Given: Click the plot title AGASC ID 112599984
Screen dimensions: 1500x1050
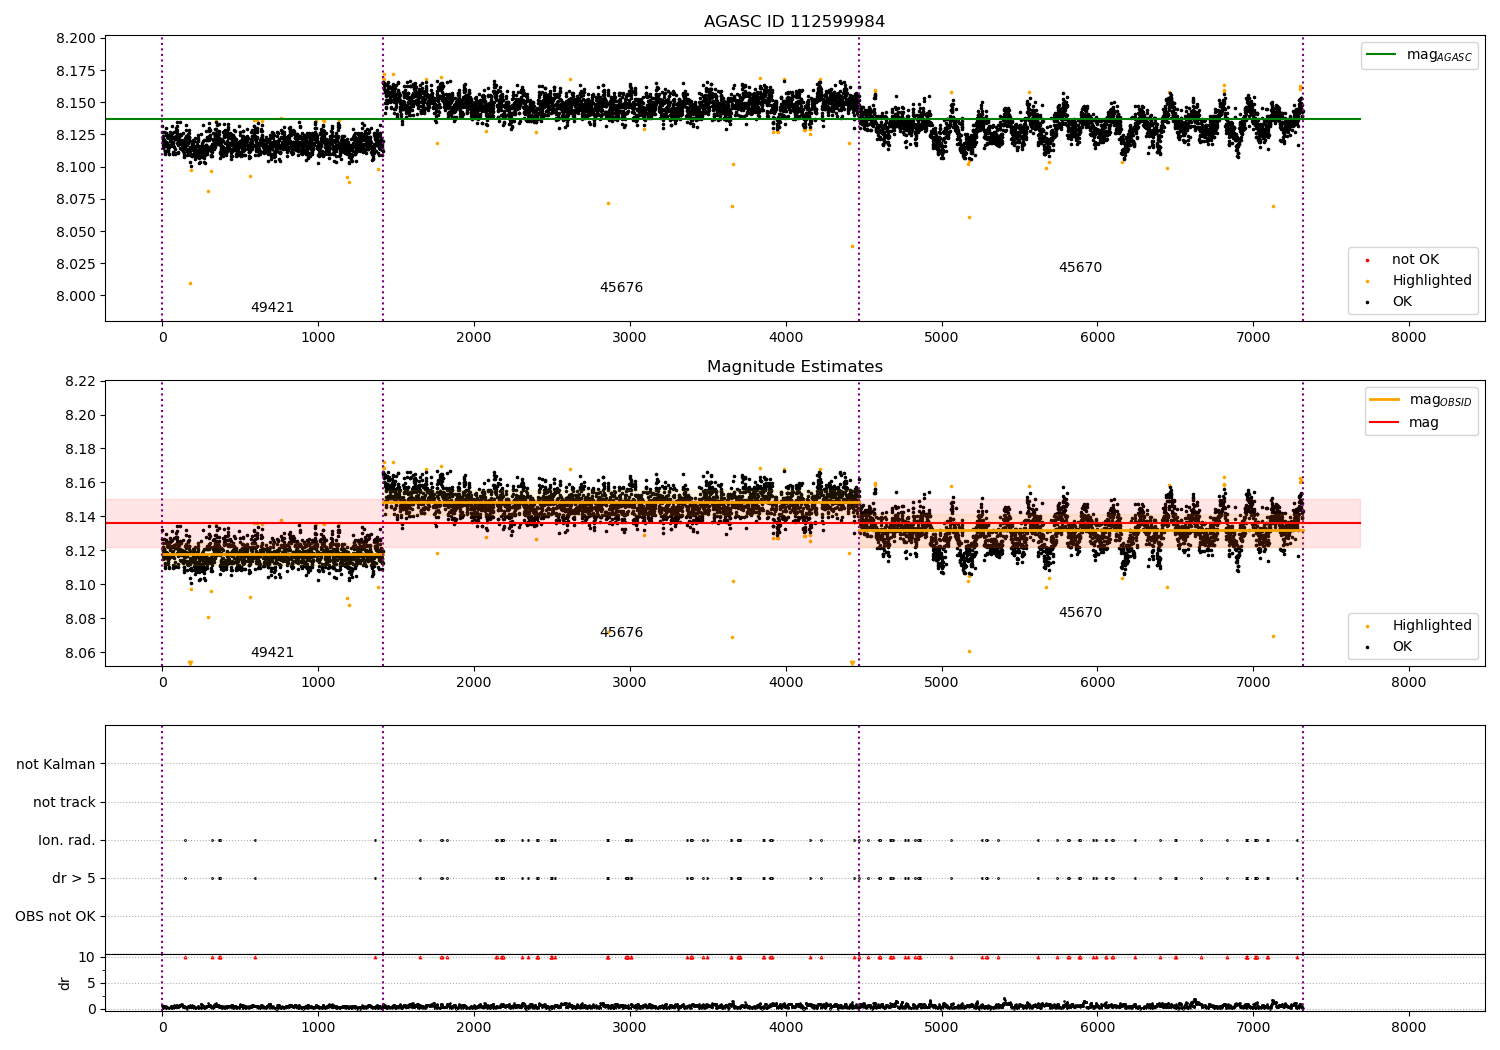Looking at the screenshot, I should coord(794,22).
